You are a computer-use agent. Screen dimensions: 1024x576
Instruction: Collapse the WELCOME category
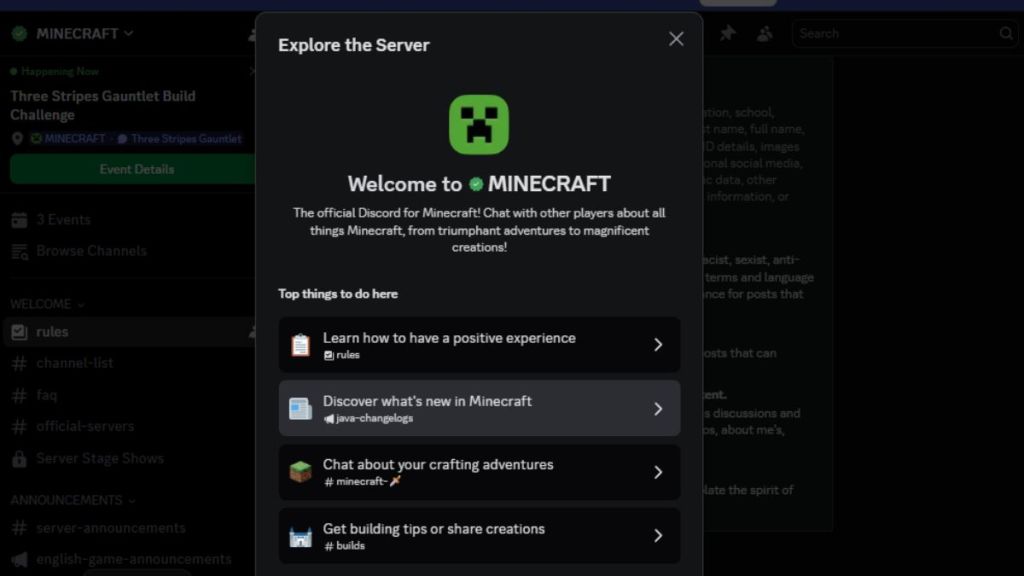click(x=45, y=303)
